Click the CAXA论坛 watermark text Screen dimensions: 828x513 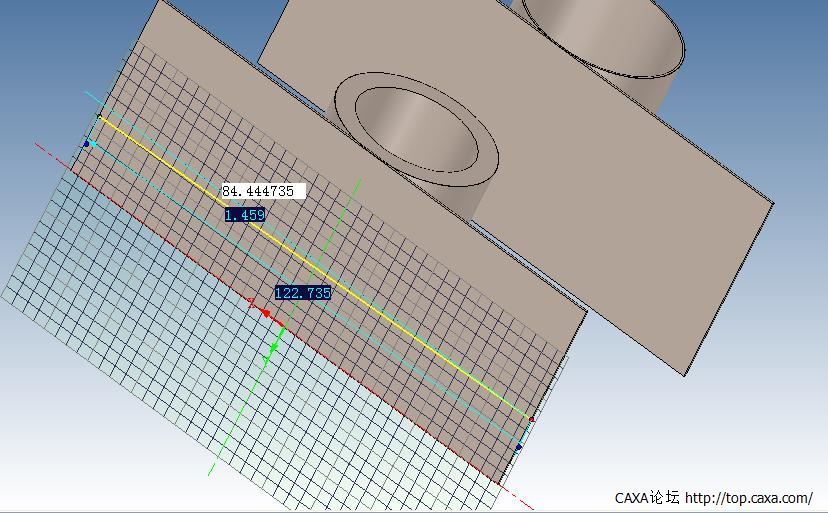pos(646,498)
